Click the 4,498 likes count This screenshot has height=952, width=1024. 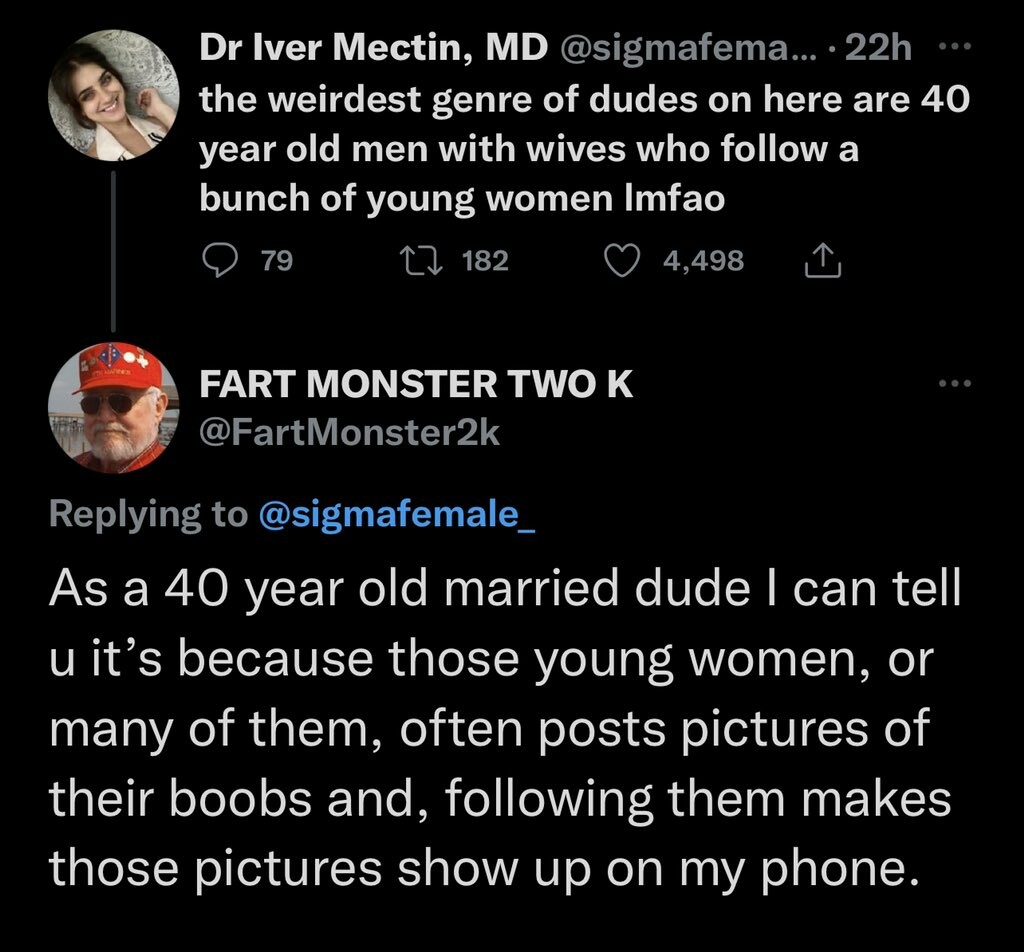(703, 262)
